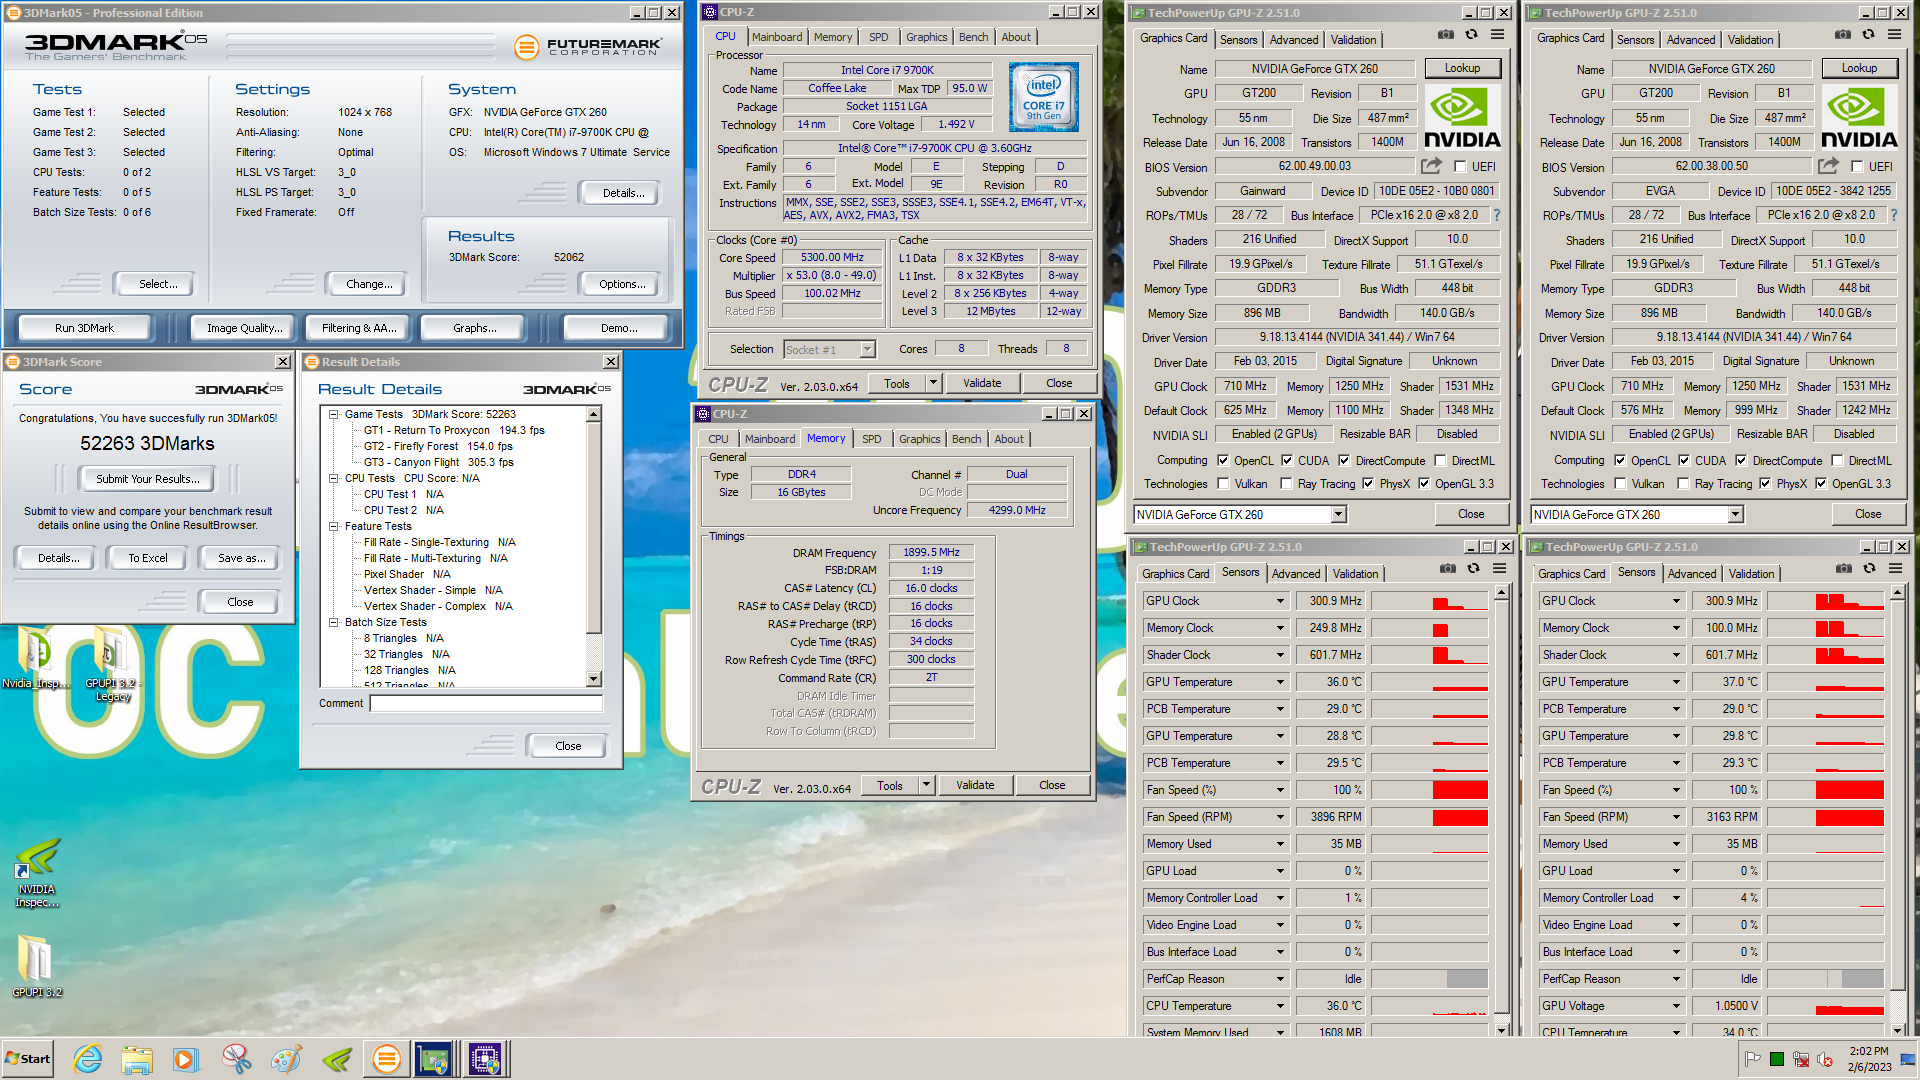Image resolution: width=1920 pixels, height=1080 pixels.
Task: Click scroll-down arrow in Result Details list
Action: point(594,679)
